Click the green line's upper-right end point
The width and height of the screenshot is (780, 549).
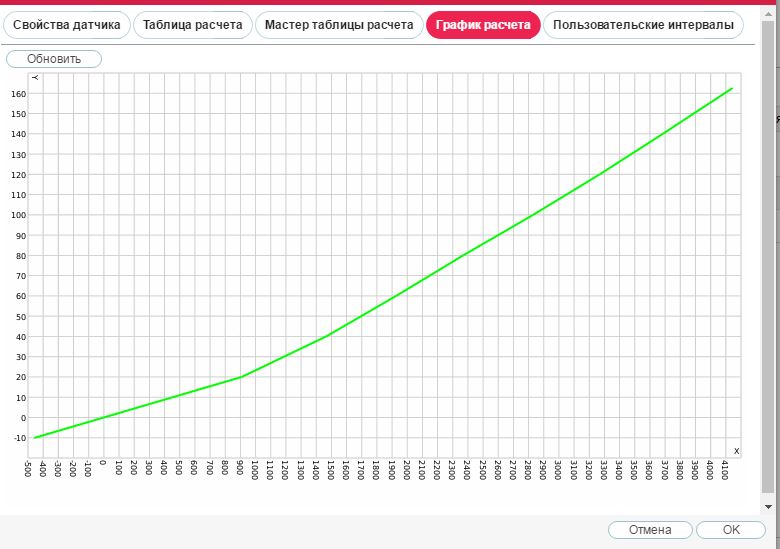click(733, 88)
